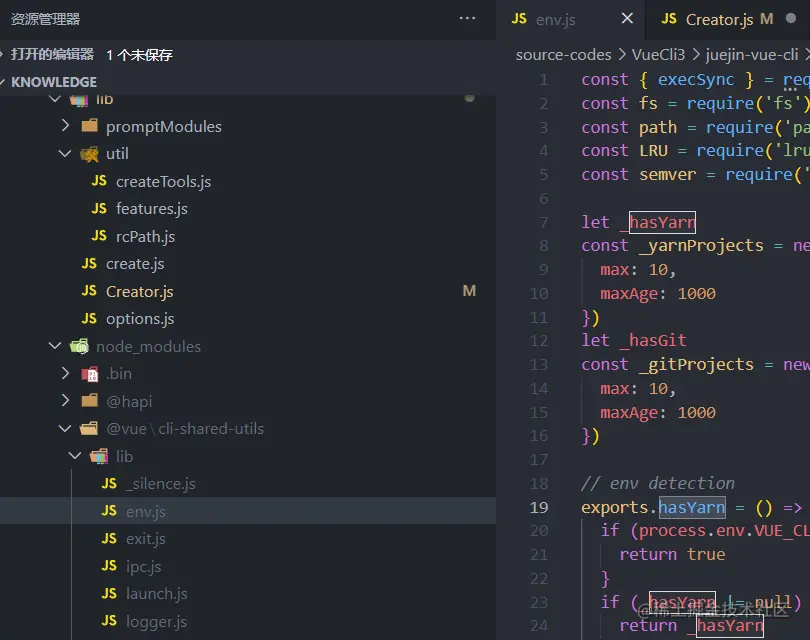Click JS icon beside create.js
Viewport: 810px width, 640px height.
click(89, 263)
